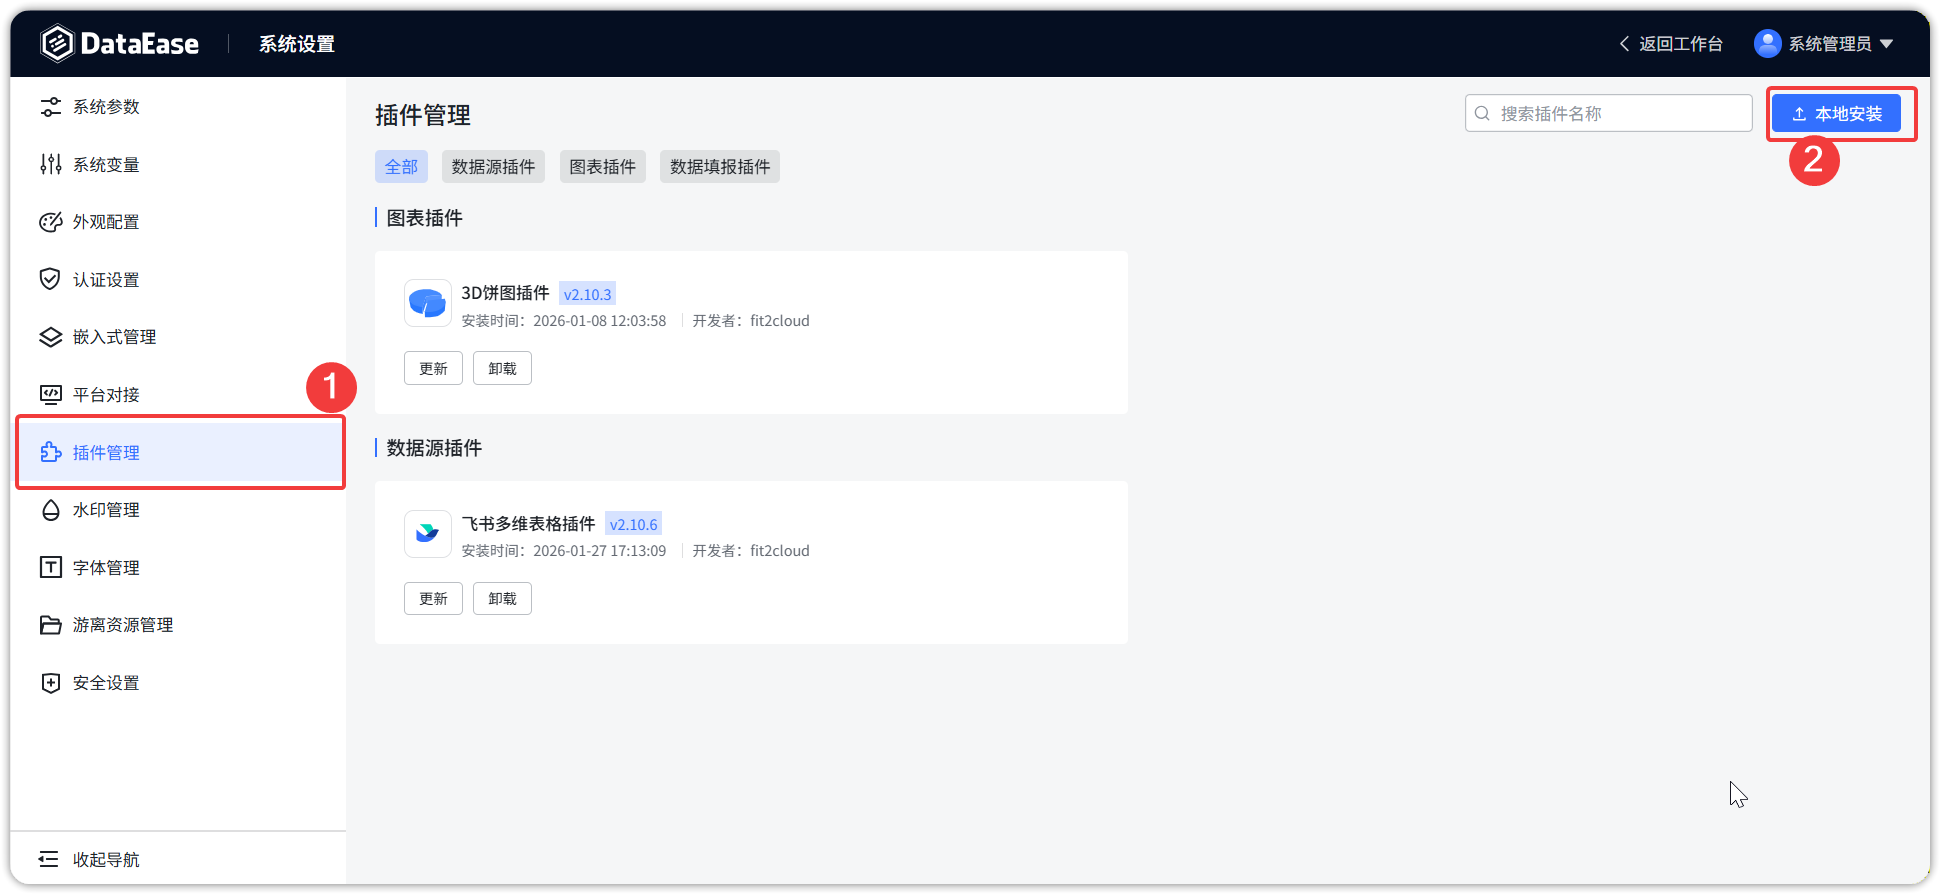Click version tag v2.10.3
This screenshot has height=894, width=1940.
point(587,294)
